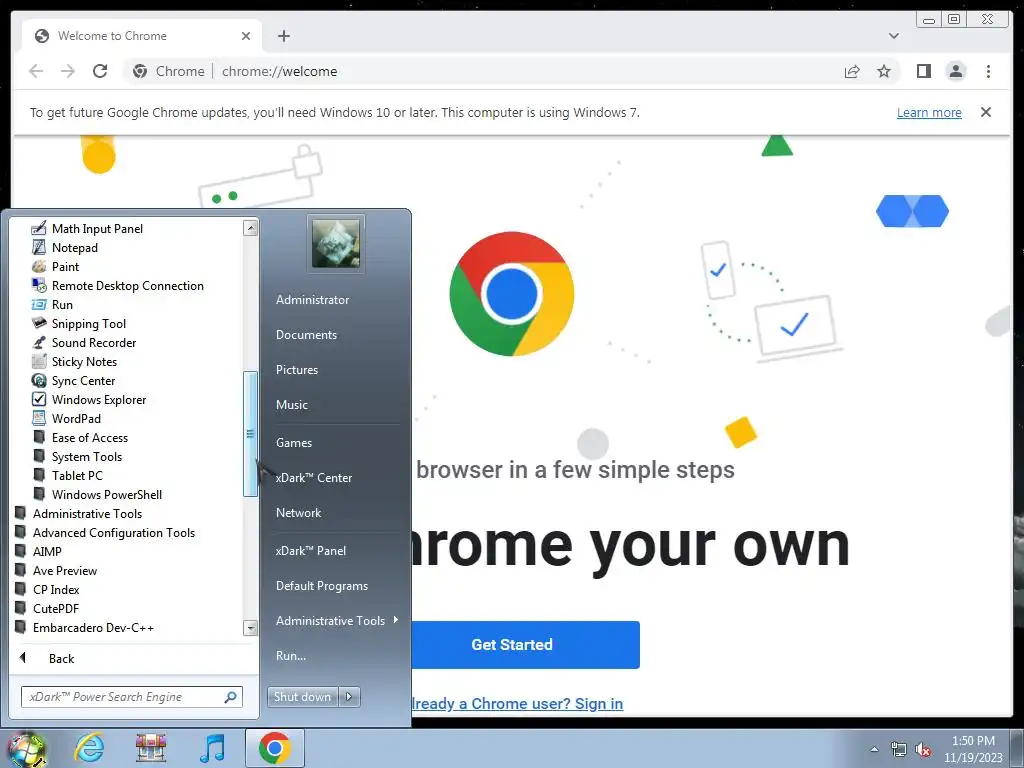
Task: Launch Paint from the Start menu
Action: [65, 266]
